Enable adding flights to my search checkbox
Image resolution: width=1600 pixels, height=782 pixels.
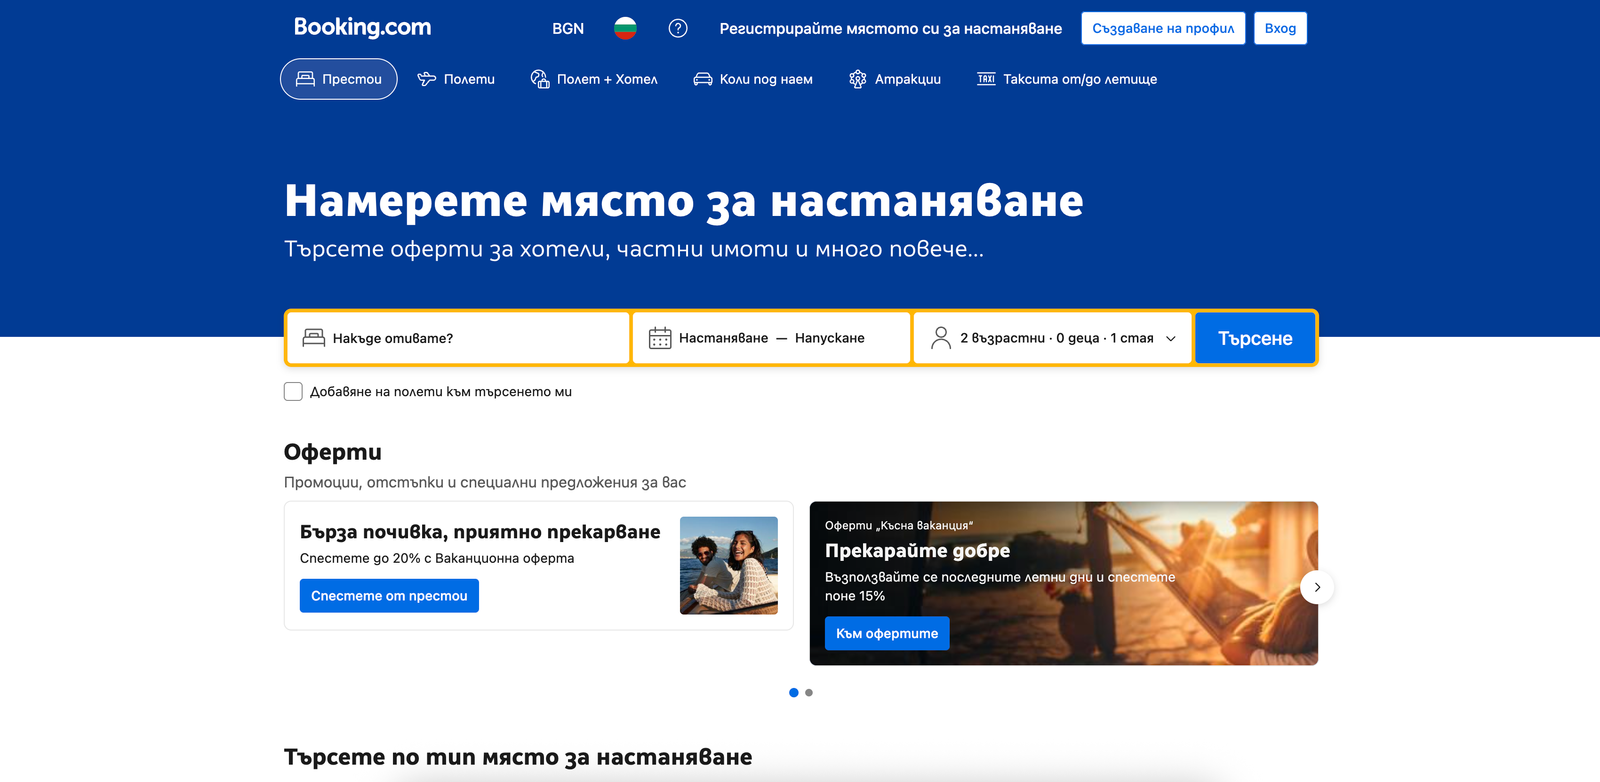pos(293,392)
